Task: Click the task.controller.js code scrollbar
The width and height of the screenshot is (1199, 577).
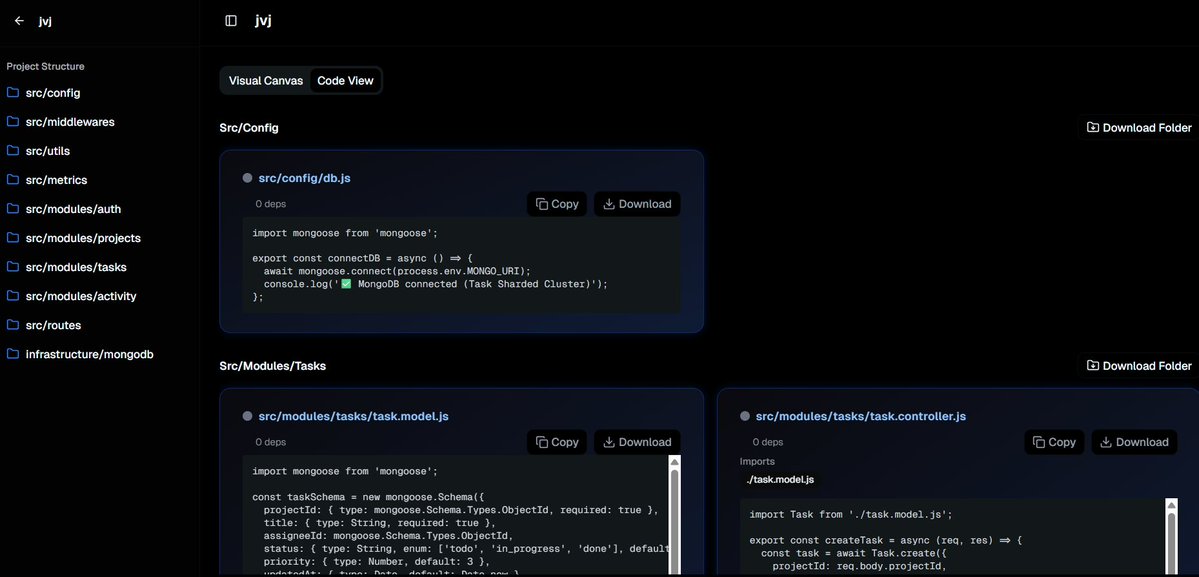Action: point(1171,543)
